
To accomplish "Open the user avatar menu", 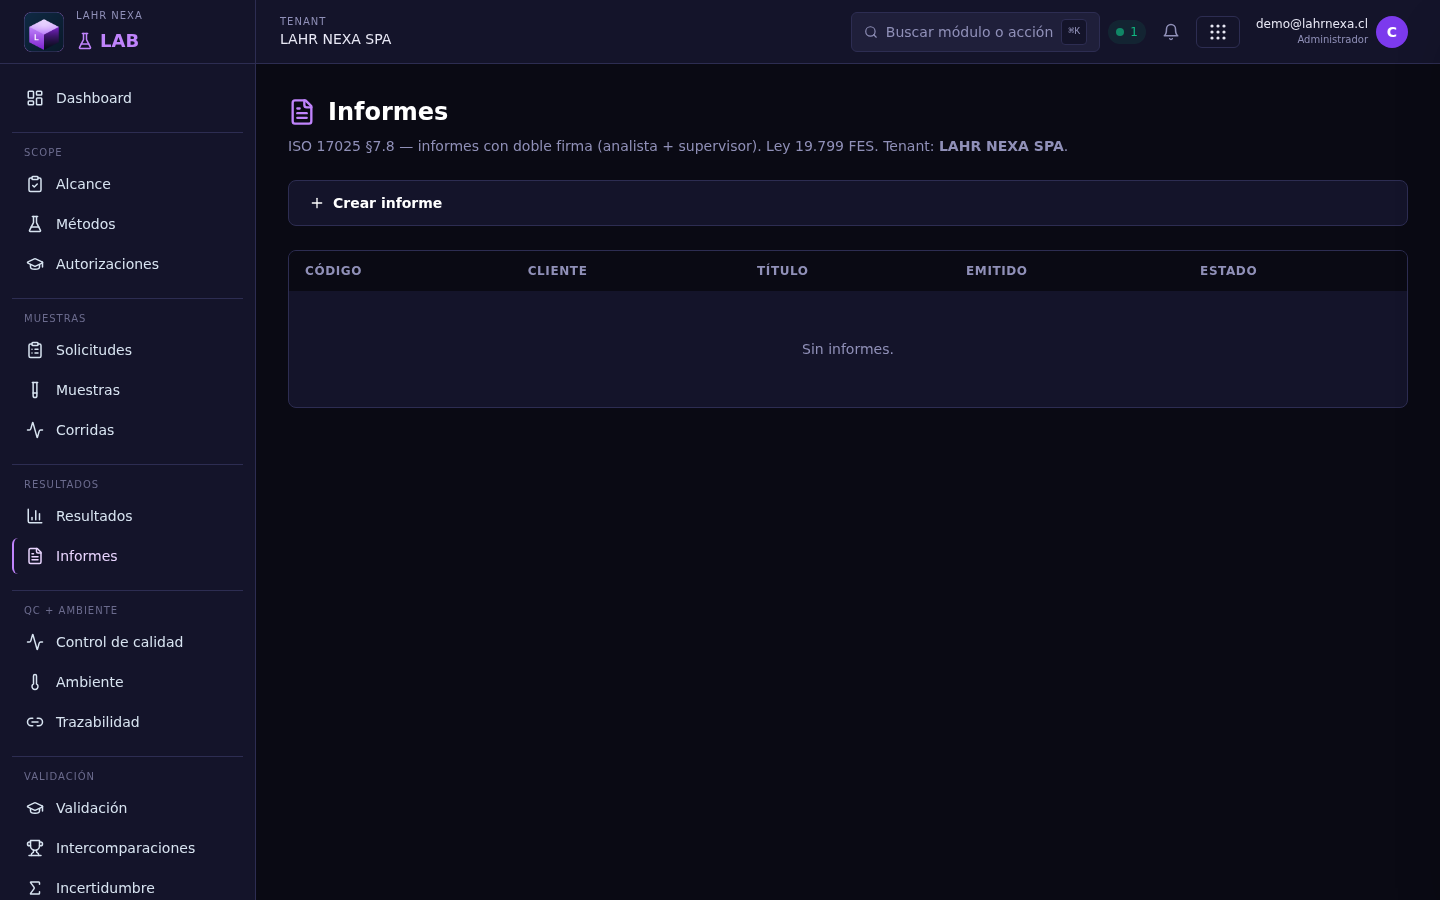I will tap(1392, 32).
